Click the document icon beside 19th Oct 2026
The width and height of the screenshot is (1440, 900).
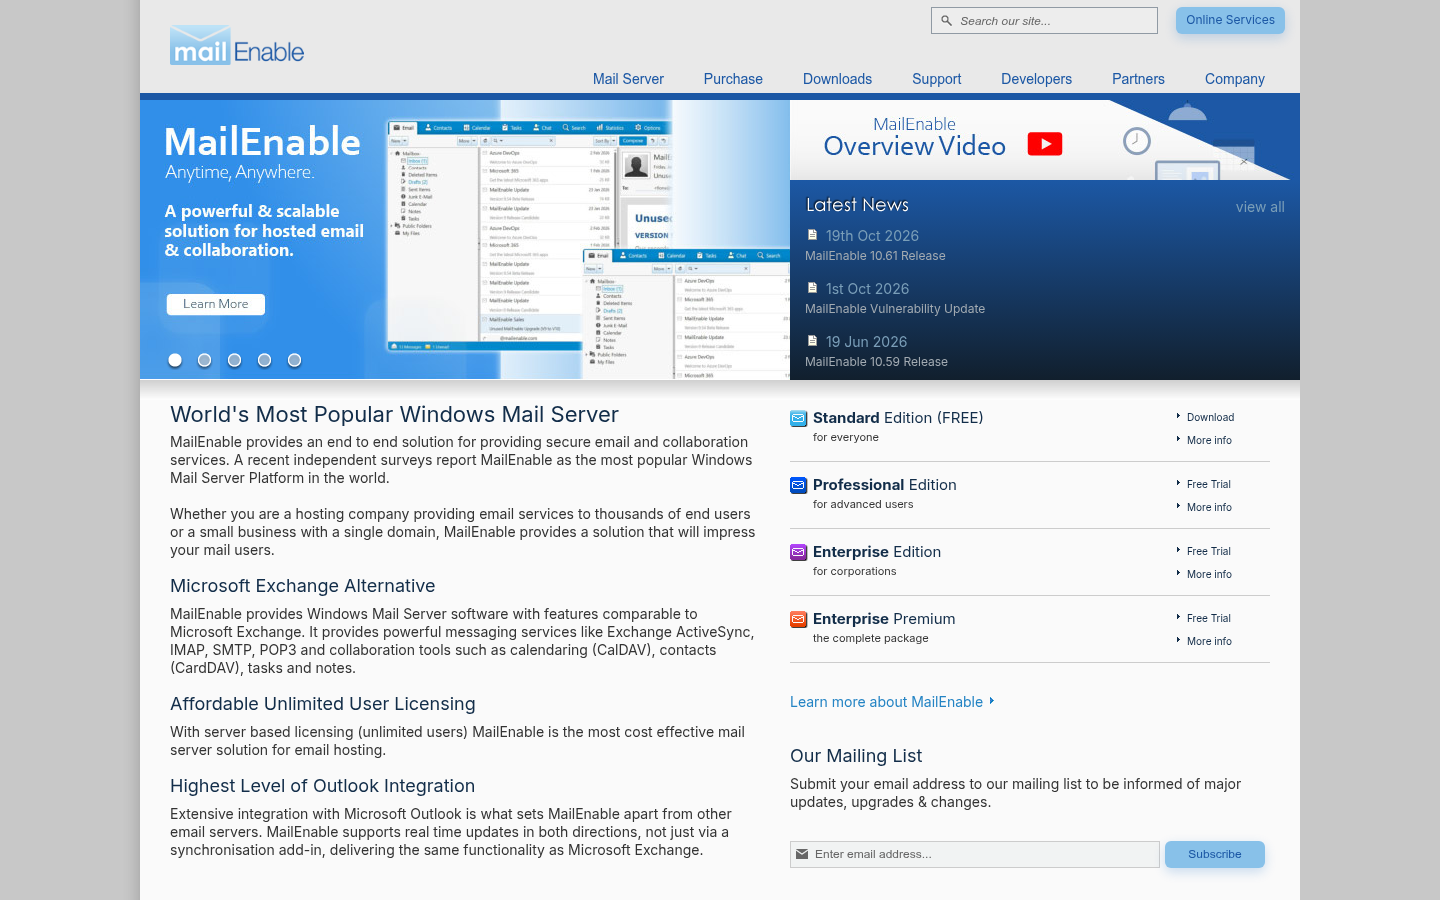[x=812, y=235]
